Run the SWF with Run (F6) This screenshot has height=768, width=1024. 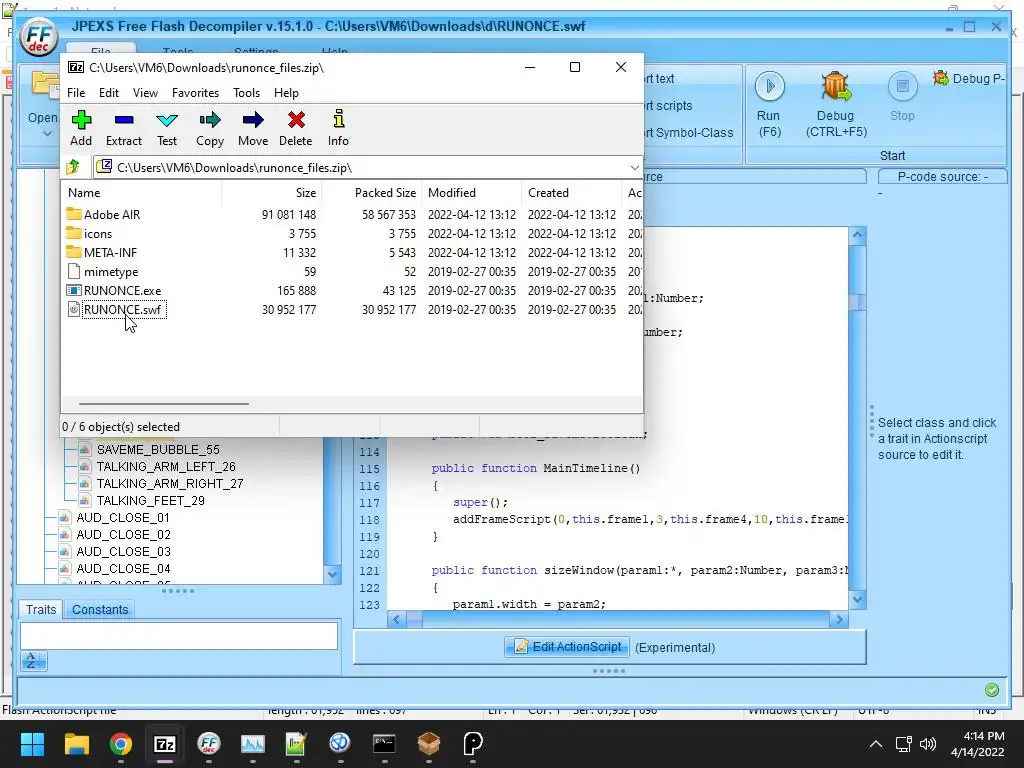point(769,104)
